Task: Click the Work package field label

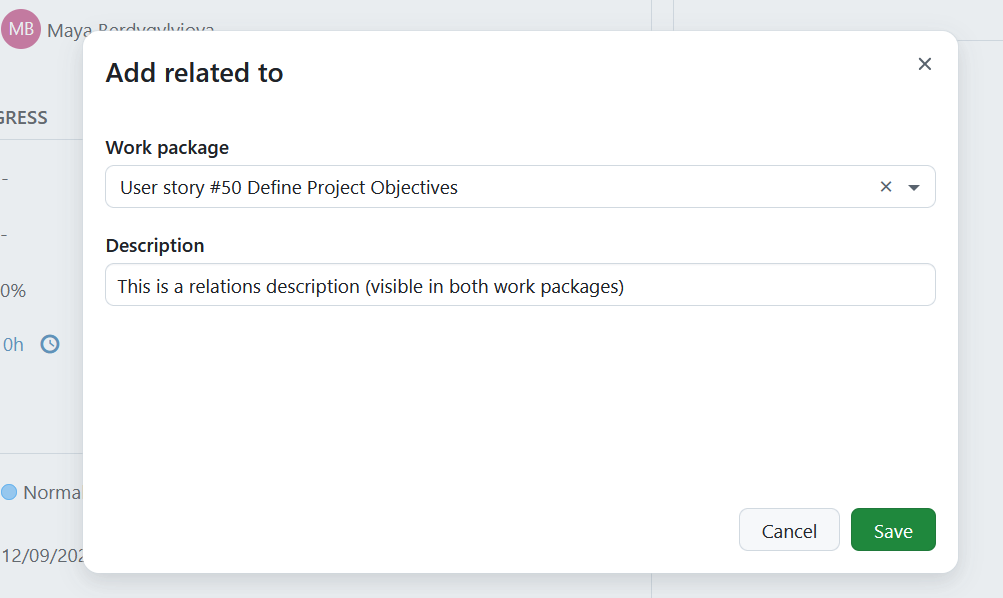Action: (167, 148)
